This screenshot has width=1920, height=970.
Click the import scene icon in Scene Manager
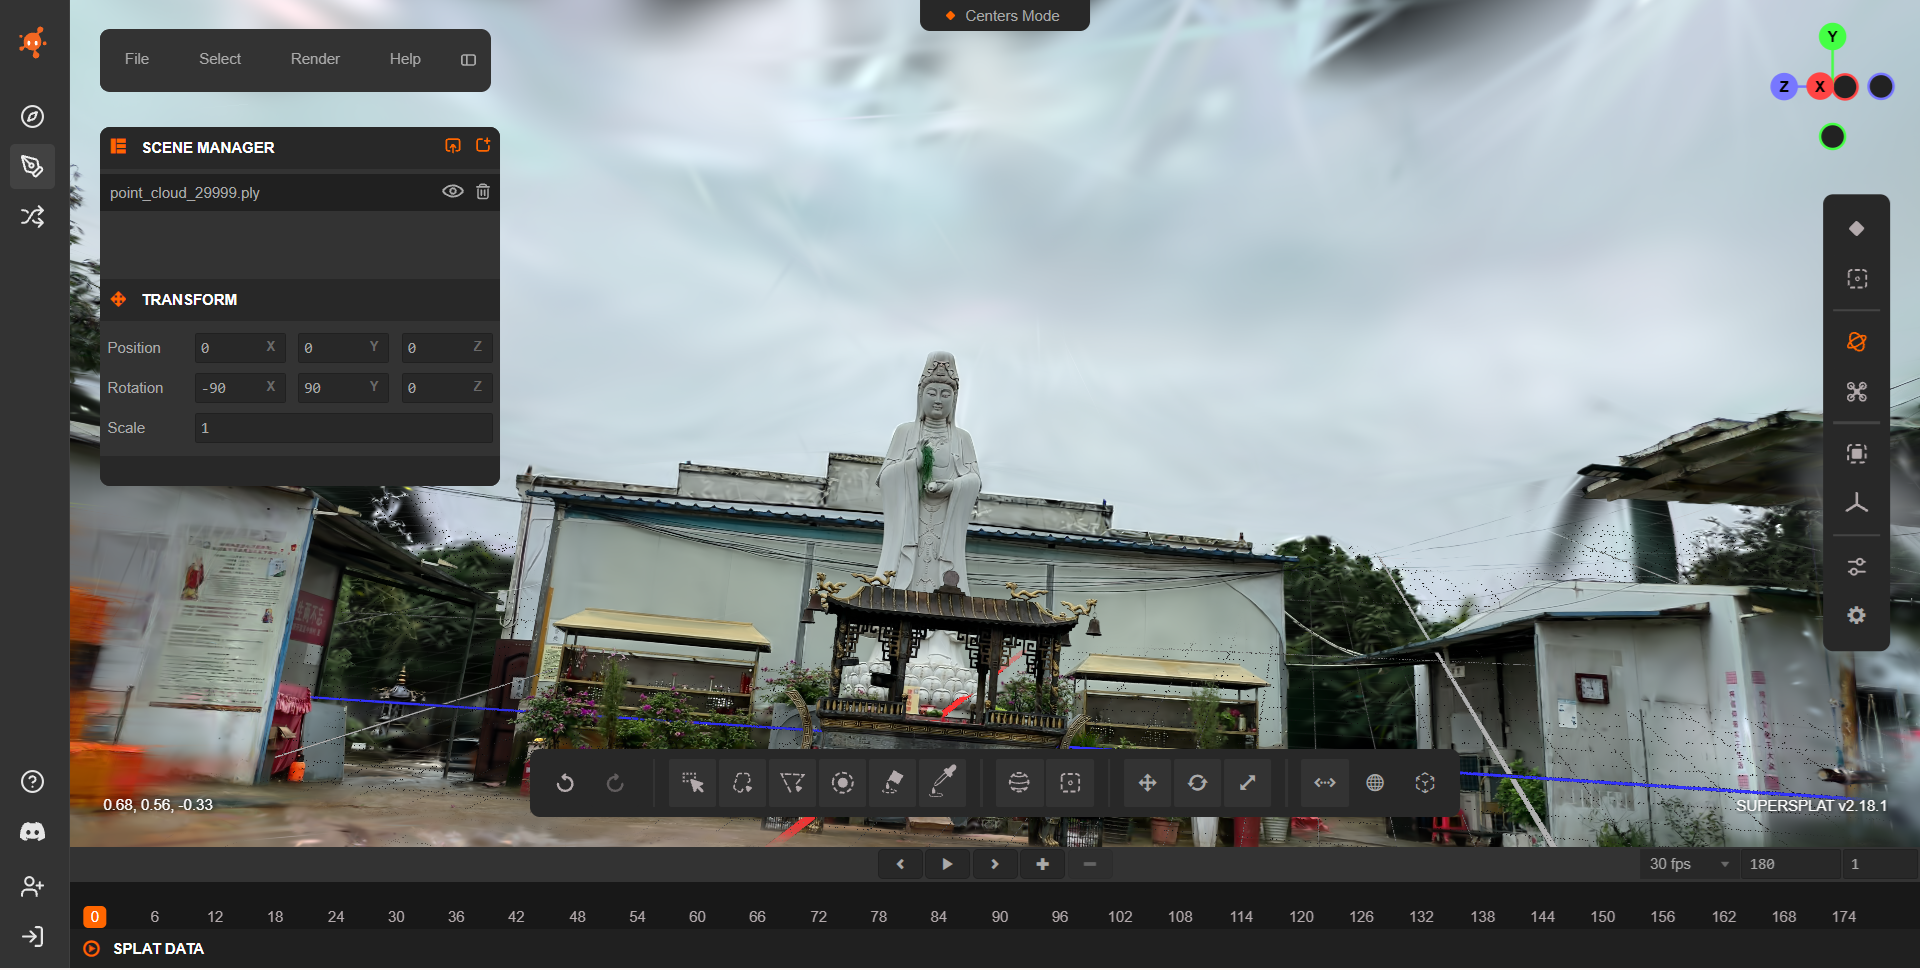453,146
